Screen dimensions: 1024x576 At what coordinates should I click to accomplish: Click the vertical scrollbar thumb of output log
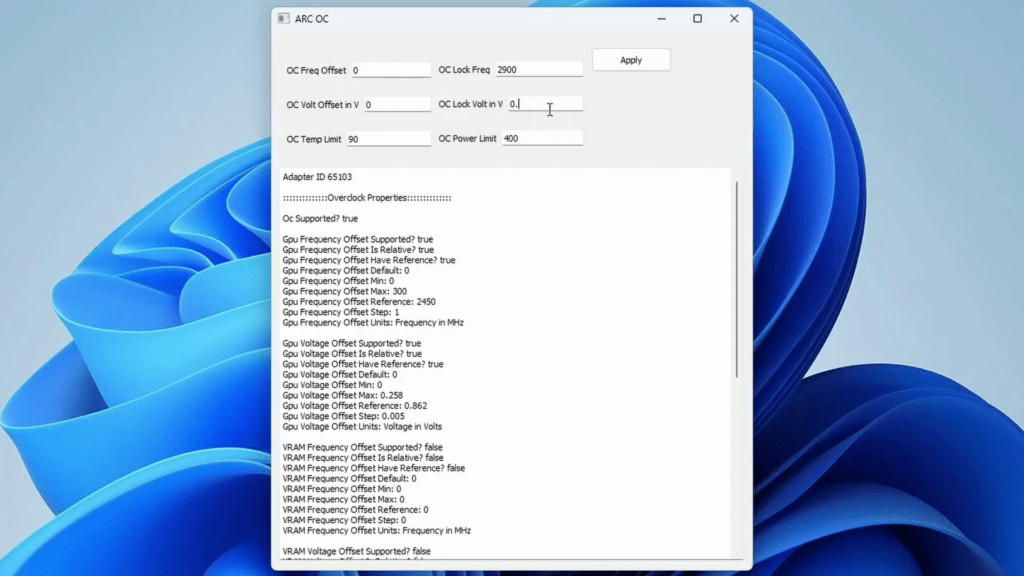coord(737,280)
